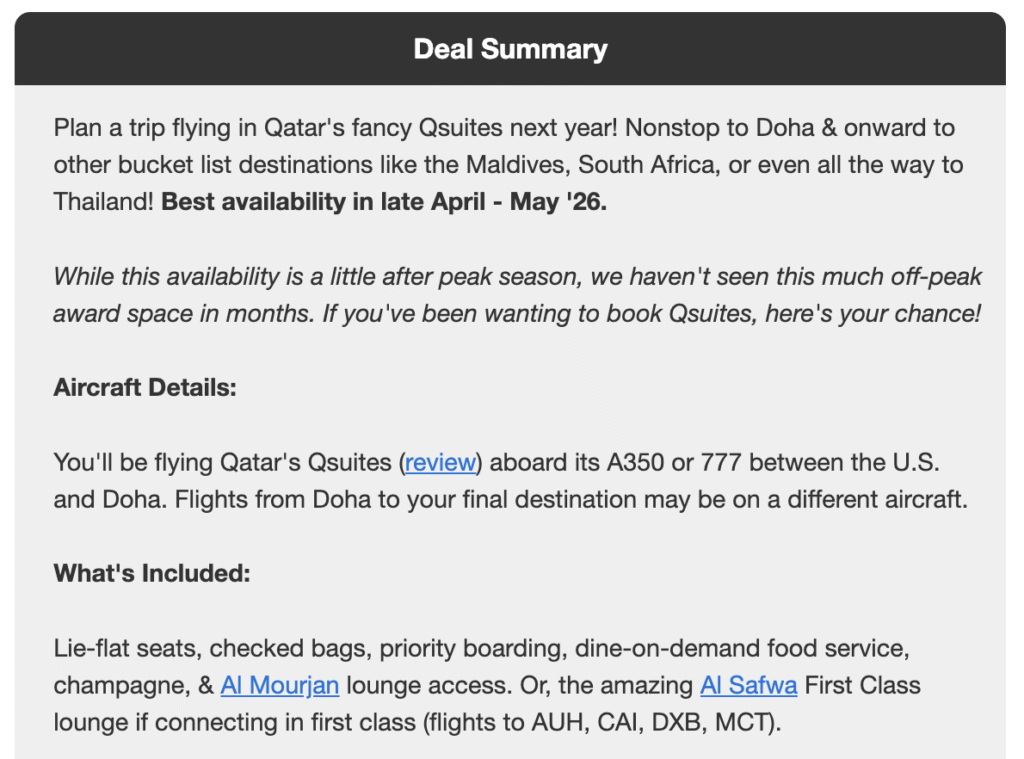The width and height of the screenshot is (1024, 759).
Task: Click the italic off-peak award space paragraph
Action: (517, 295)
